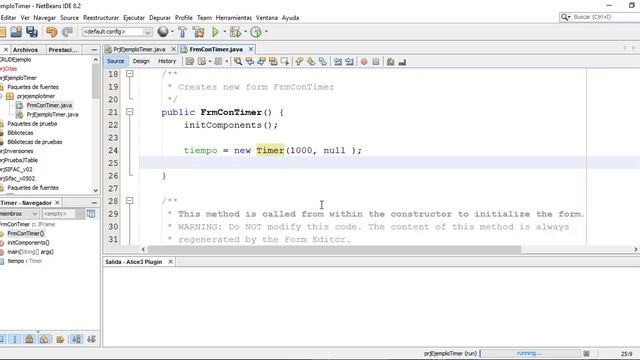Switch to the Source view
This screenshot has width=640, height=360.
(x=116, y=61)
